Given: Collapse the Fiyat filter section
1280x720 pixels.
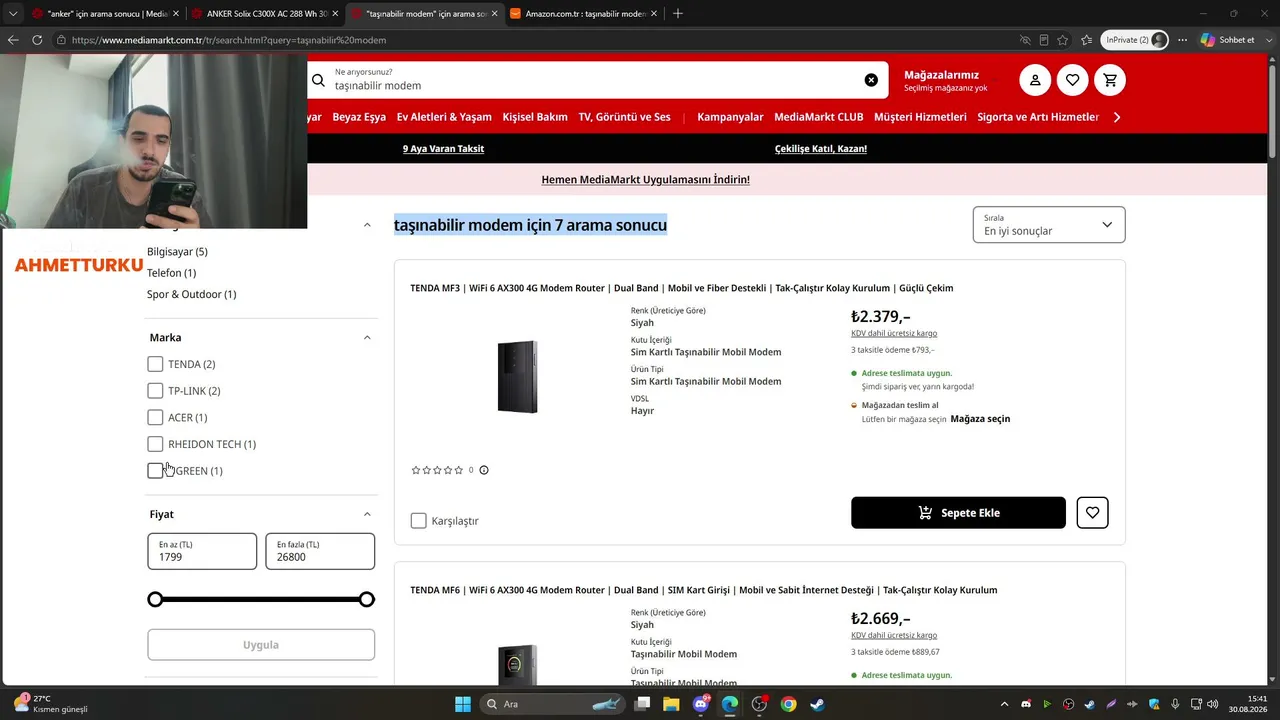Looking at the screenshot, I should [367, 514].
